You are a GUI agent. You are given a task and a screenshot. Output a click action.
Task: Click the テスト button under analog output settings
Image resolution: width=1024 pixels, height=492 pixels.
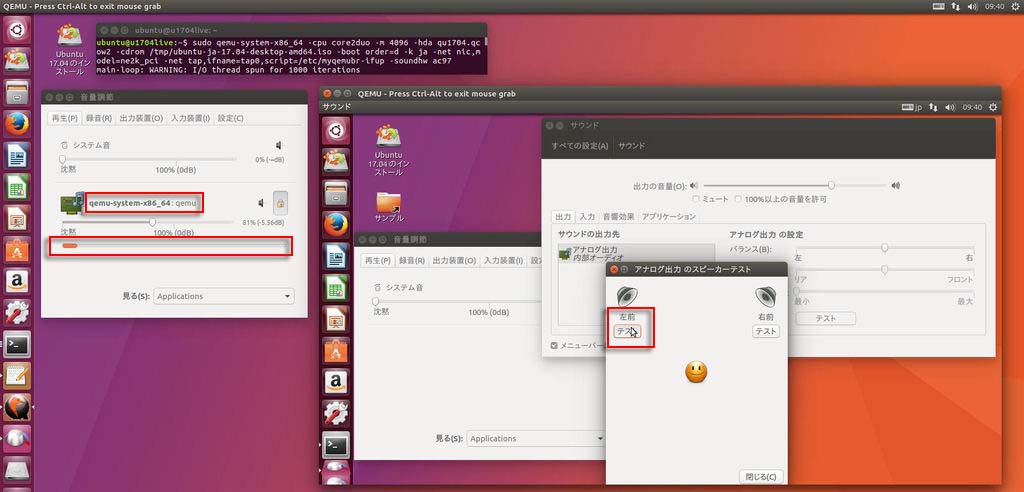click(825, 319)
